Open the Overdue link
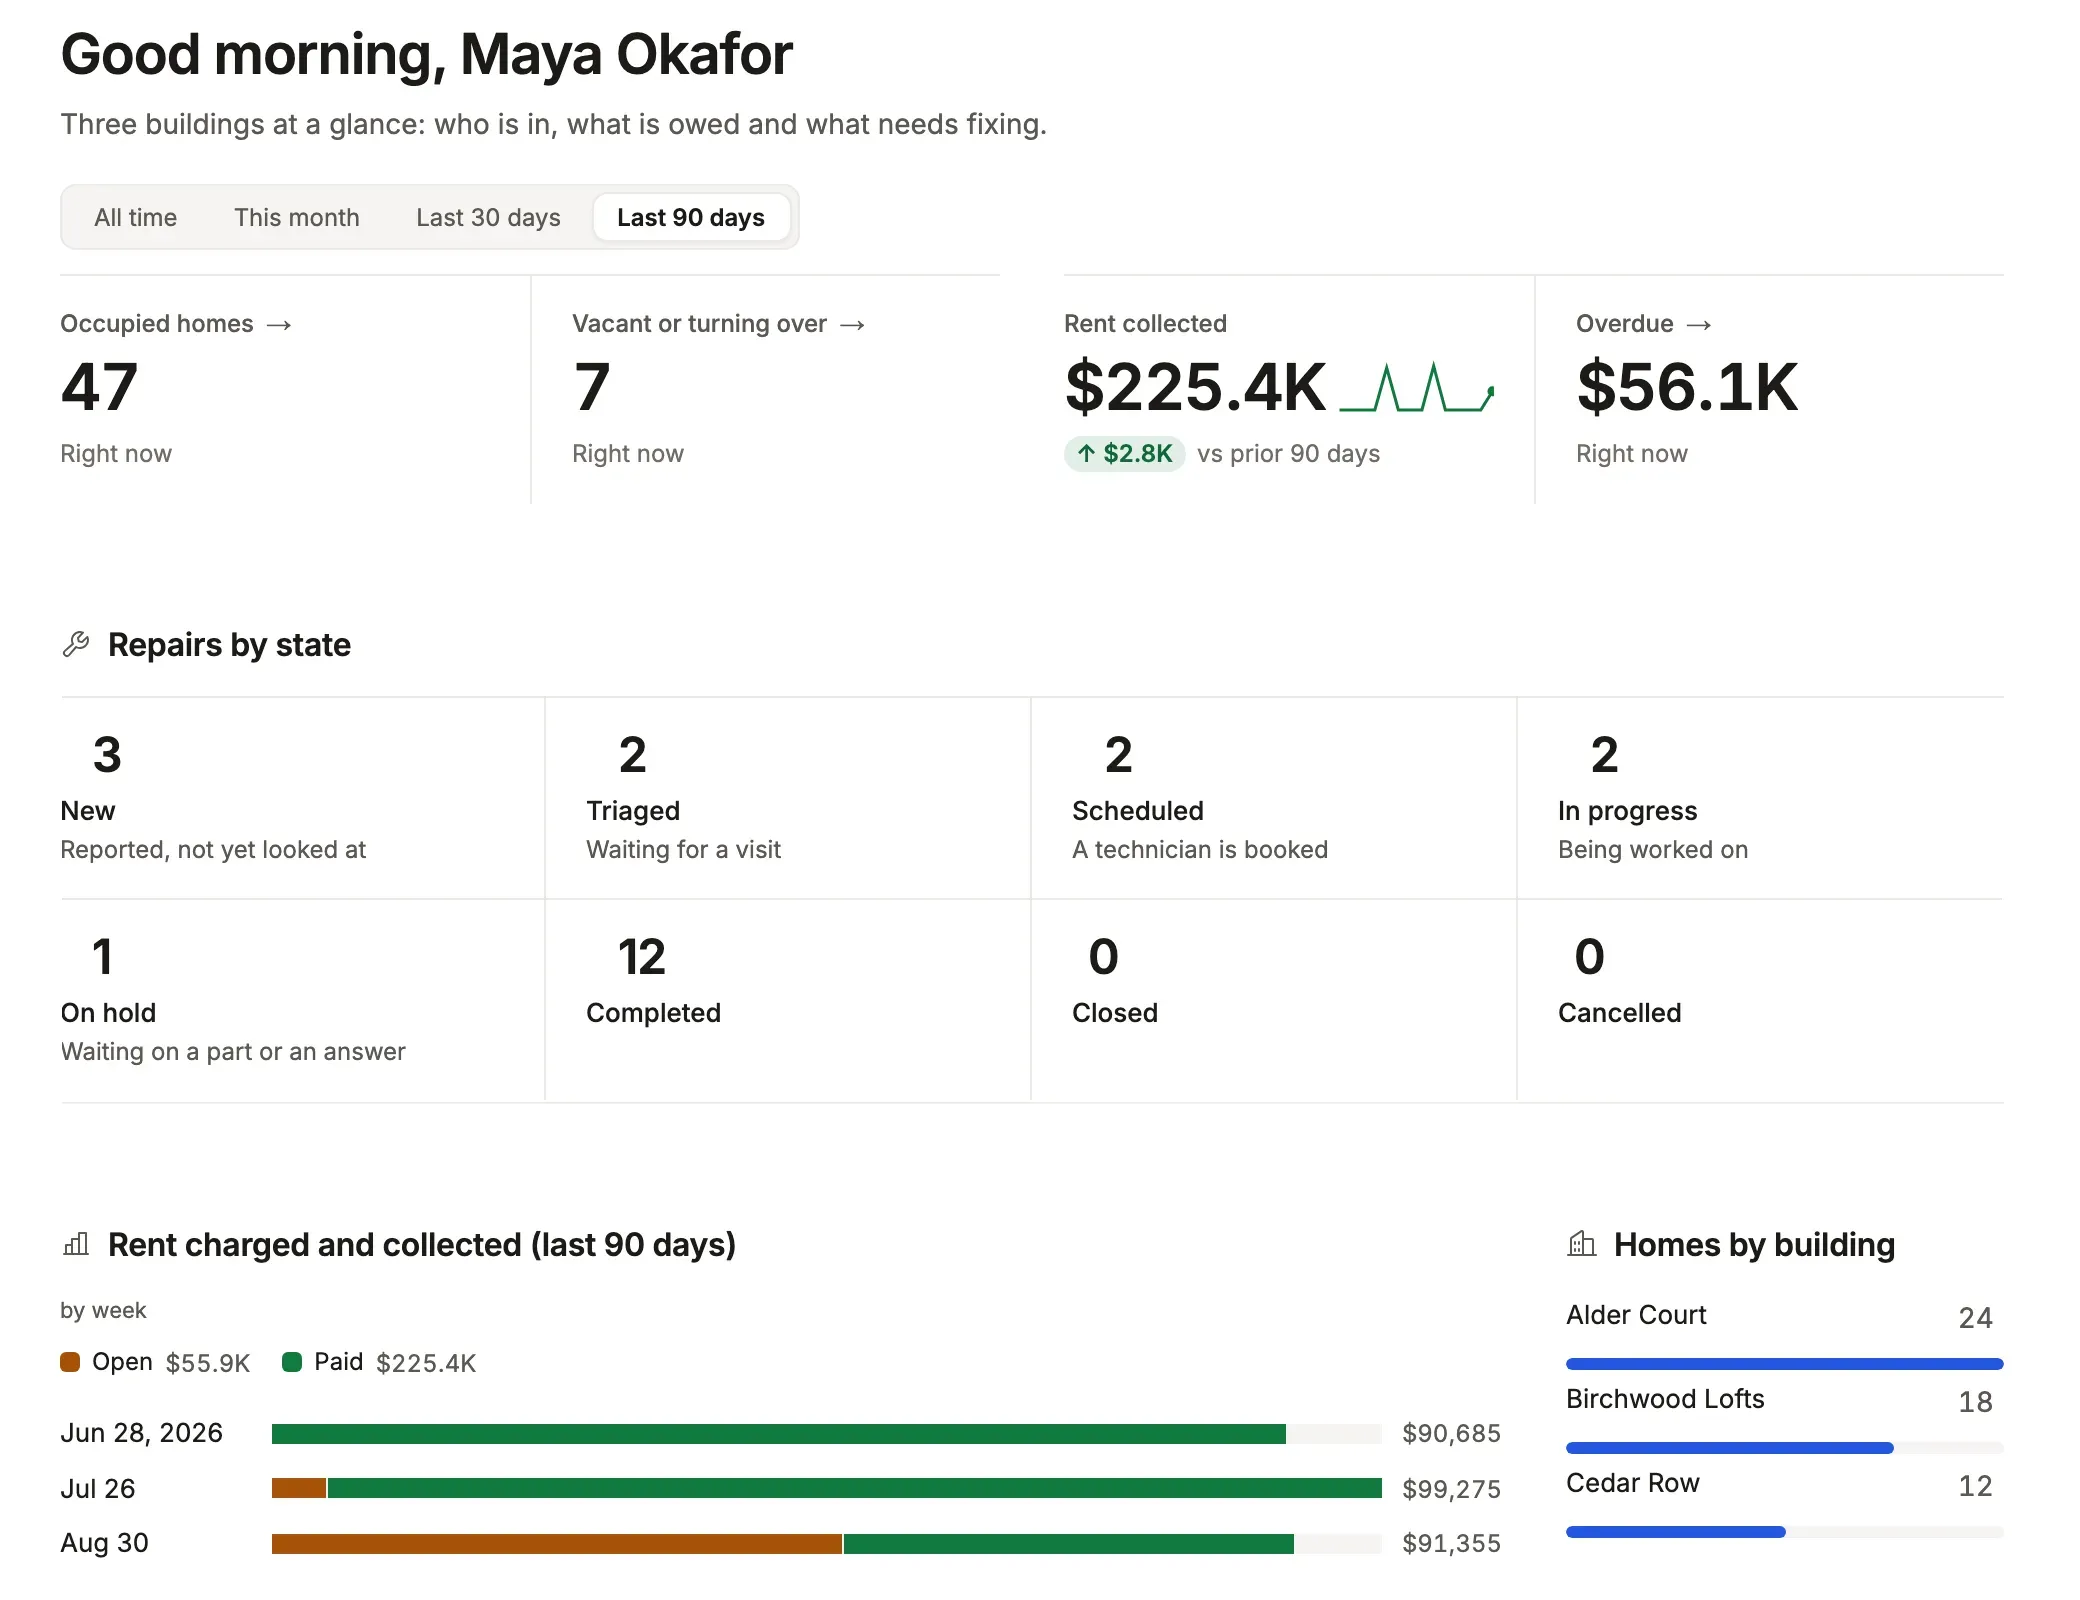 coord(1644,324)
